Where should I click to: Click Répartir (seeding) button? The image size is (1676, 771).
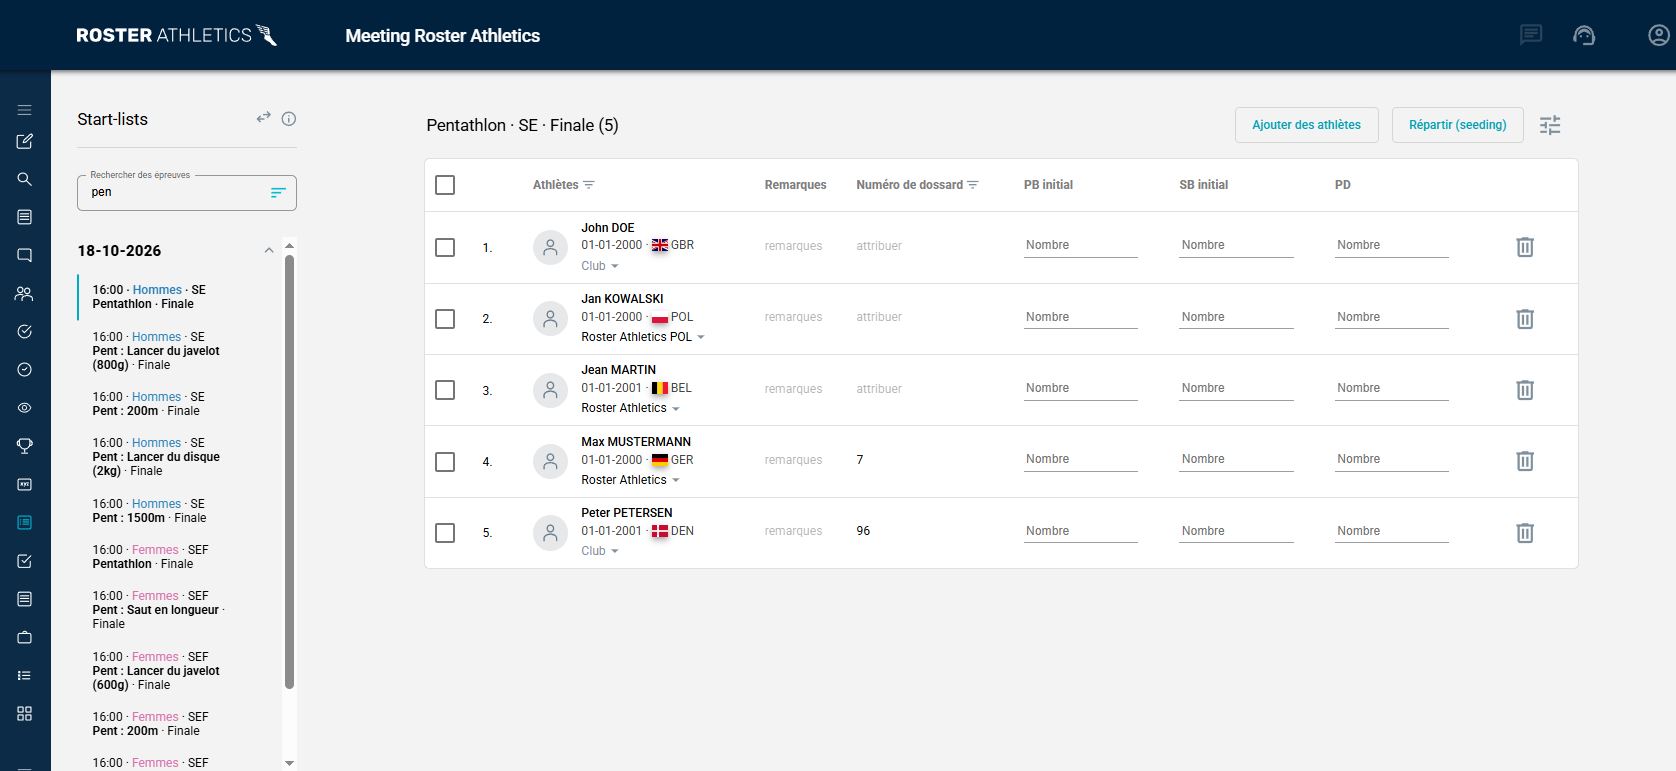coord(1457,125)
